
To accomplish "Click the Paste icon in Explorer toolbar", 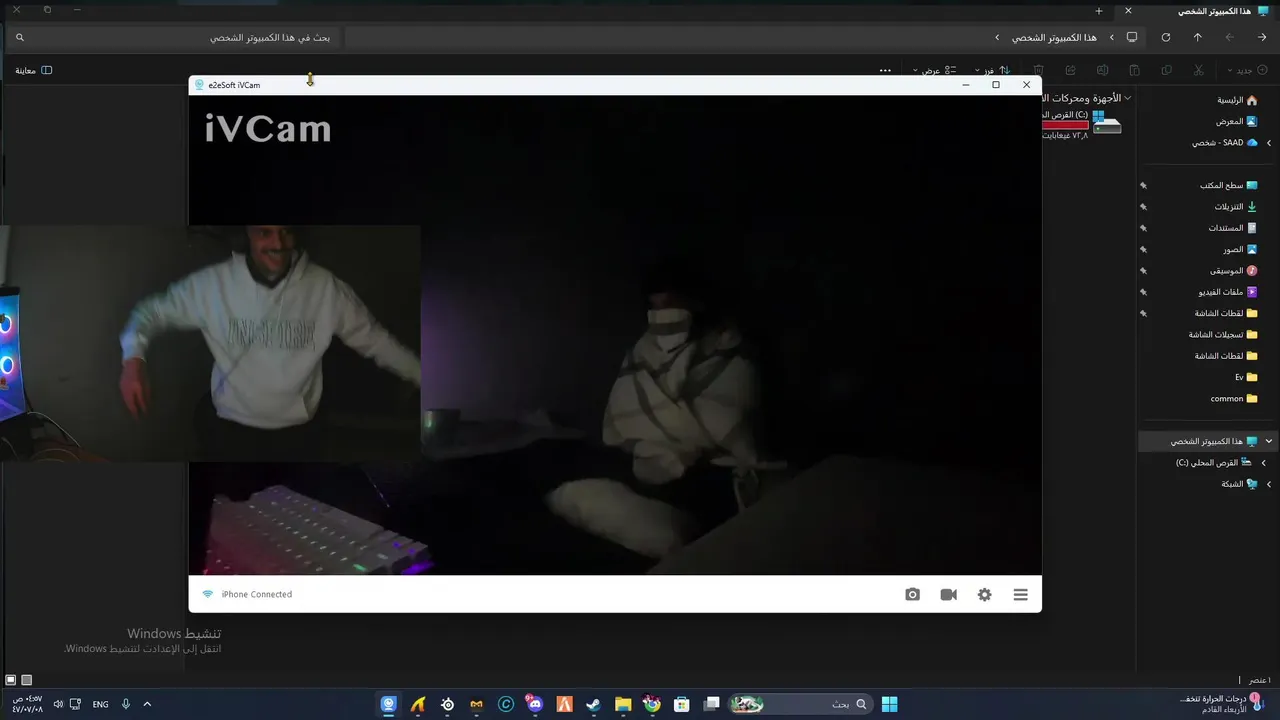I will [x=1134, y=70].
